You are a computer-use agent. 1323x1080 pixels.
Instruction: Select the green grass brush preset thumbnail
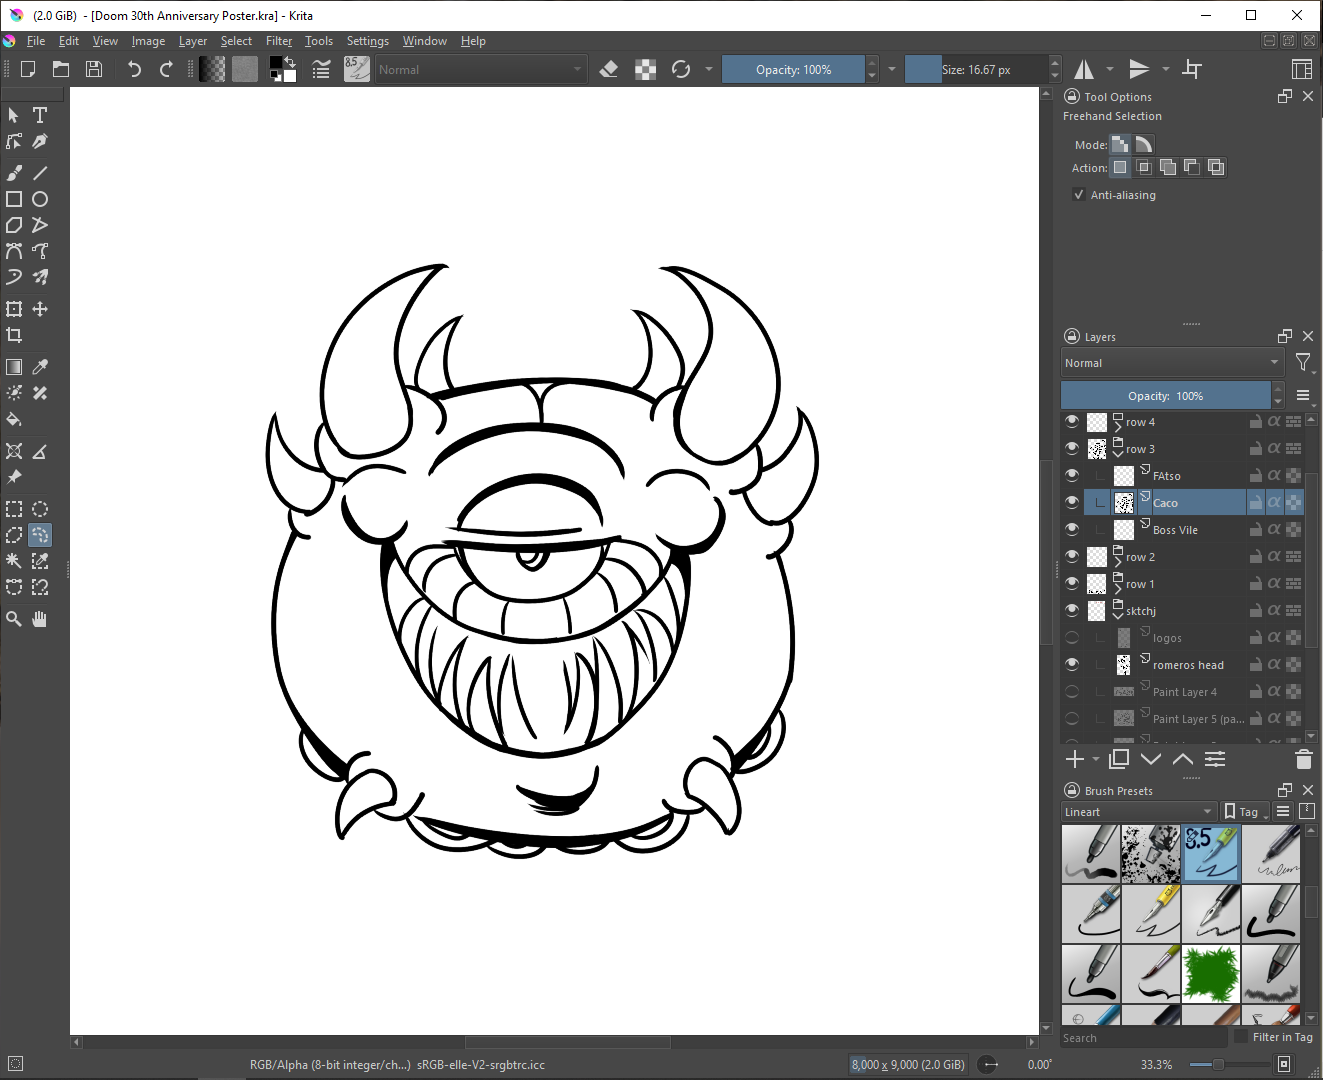[1211, 973]
